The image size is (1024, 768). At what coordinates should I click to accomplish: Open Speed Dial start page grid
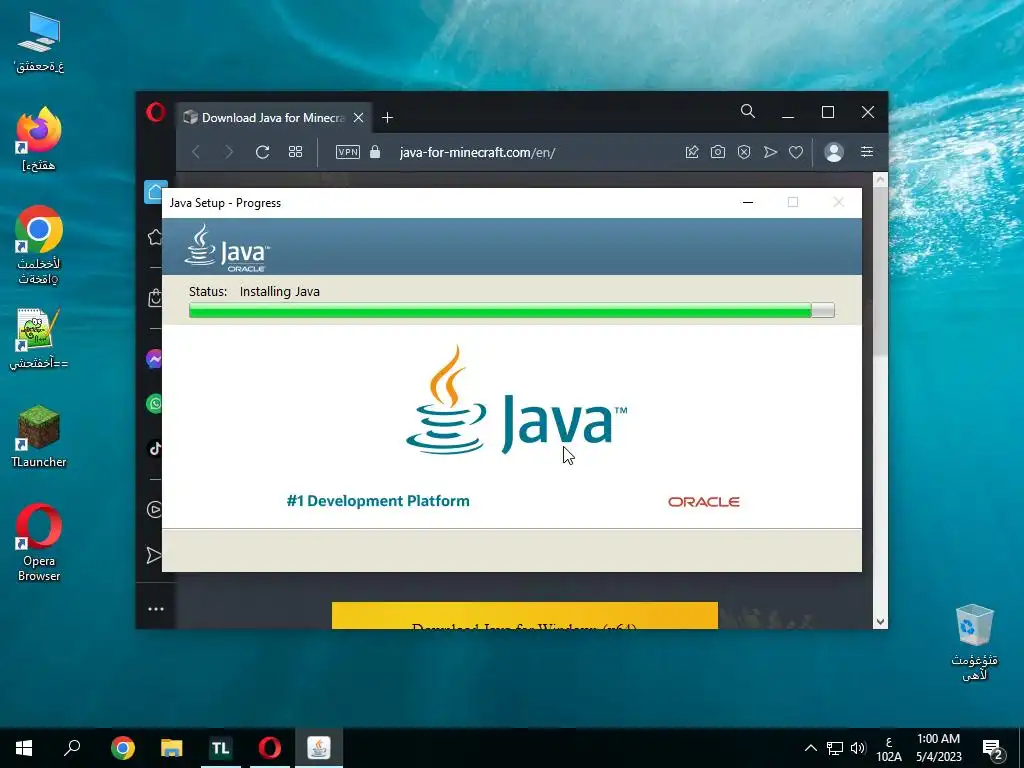coord(295,152)
